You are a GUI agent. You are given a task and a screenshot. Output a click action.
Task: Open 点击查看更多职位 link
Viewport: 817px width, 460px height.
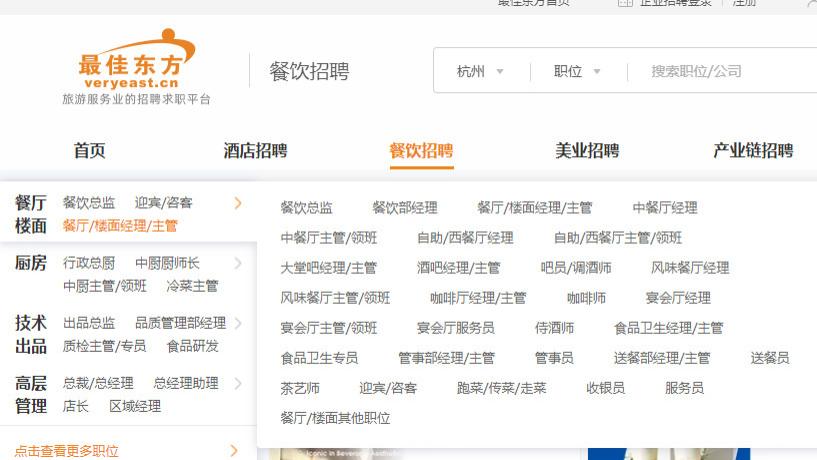pyautogui.click(x=67, y=451)
